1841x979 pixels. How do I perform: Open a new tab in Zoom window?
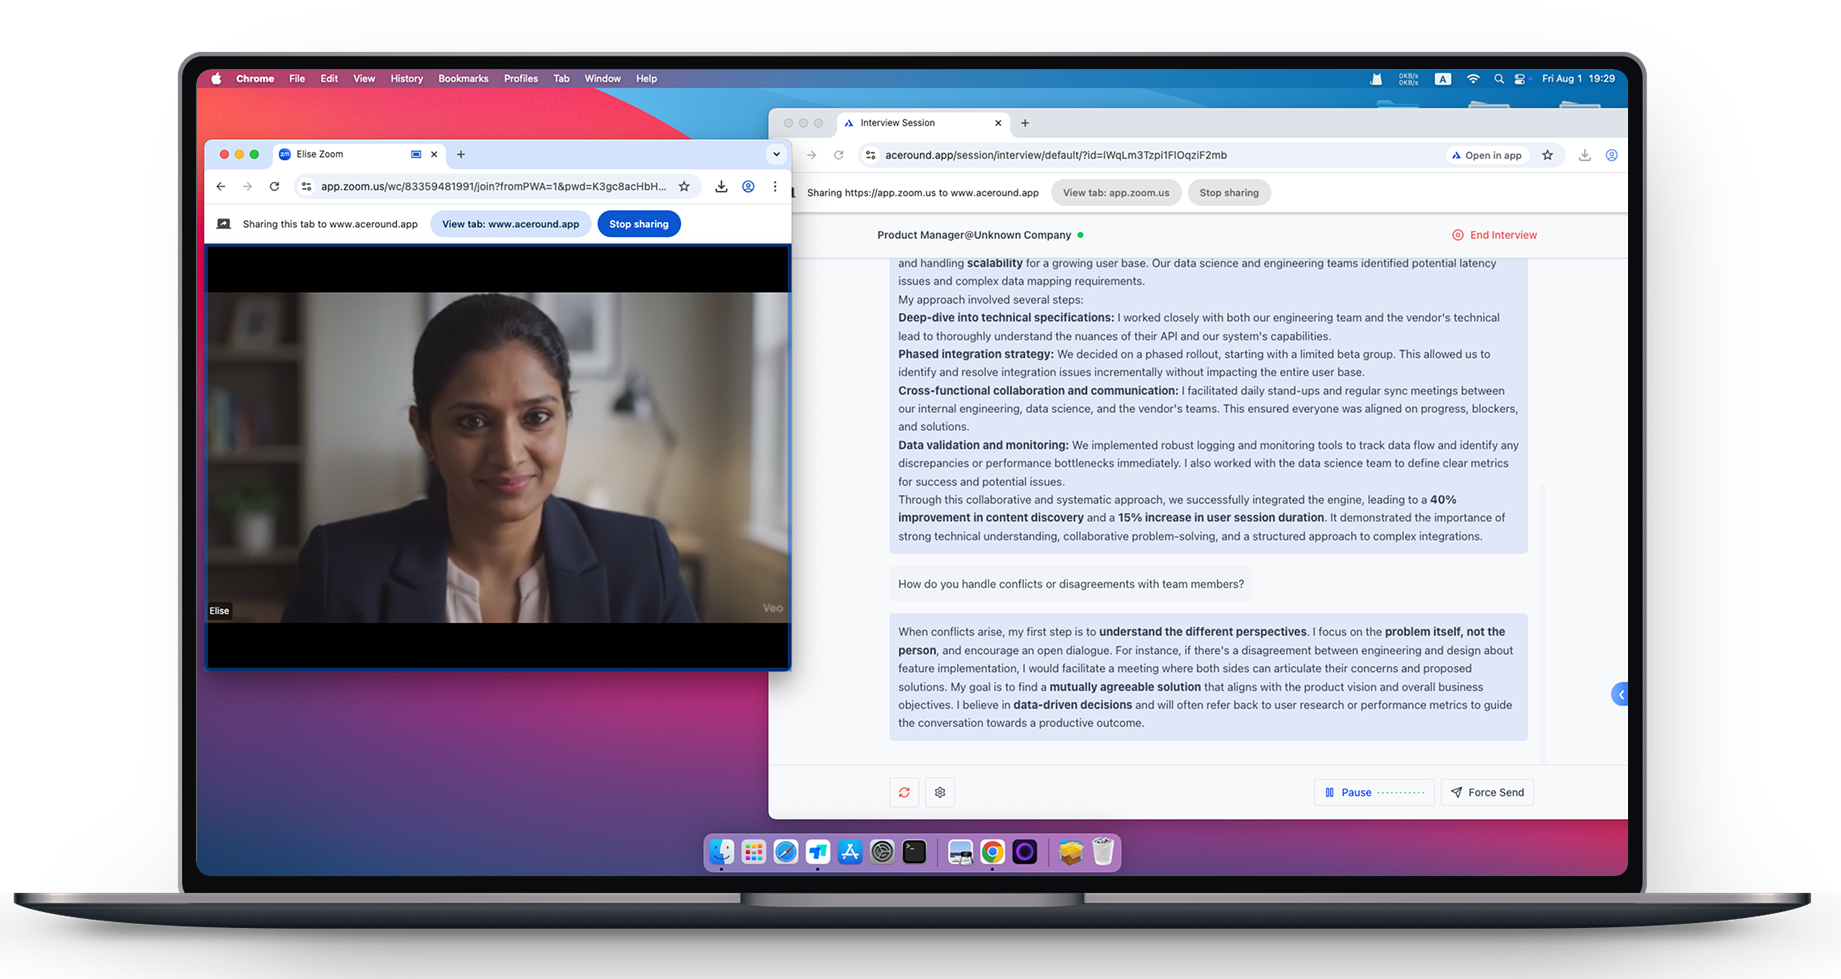(461, 154)
